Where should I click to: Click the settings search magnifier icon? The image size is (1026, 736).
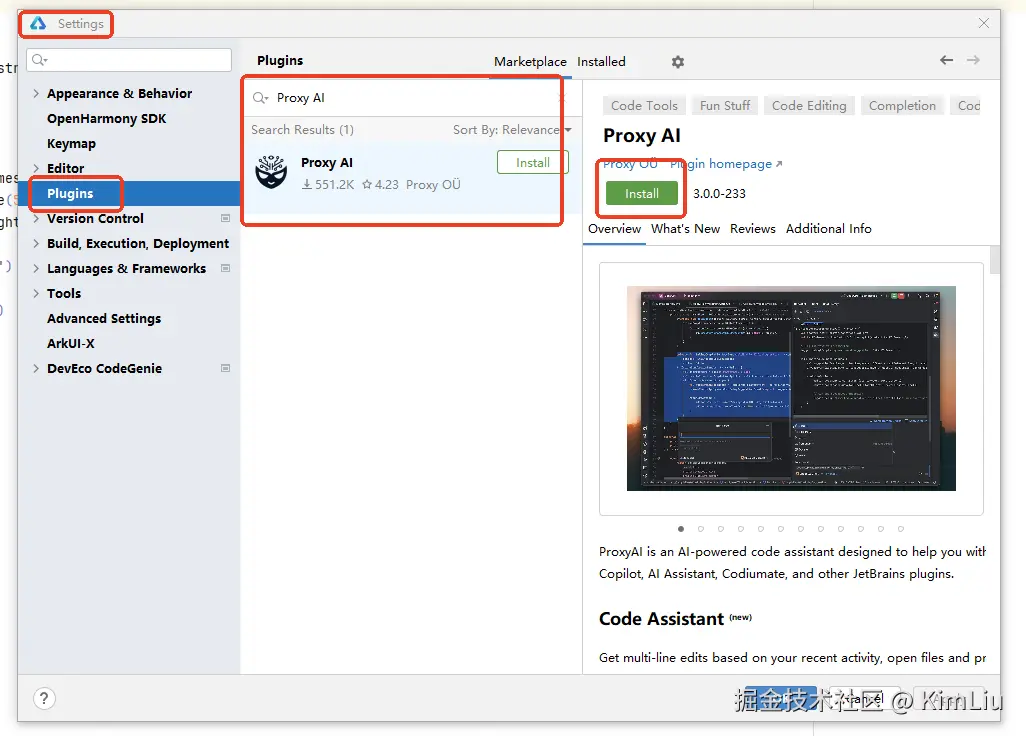click(x=39, y=60)
